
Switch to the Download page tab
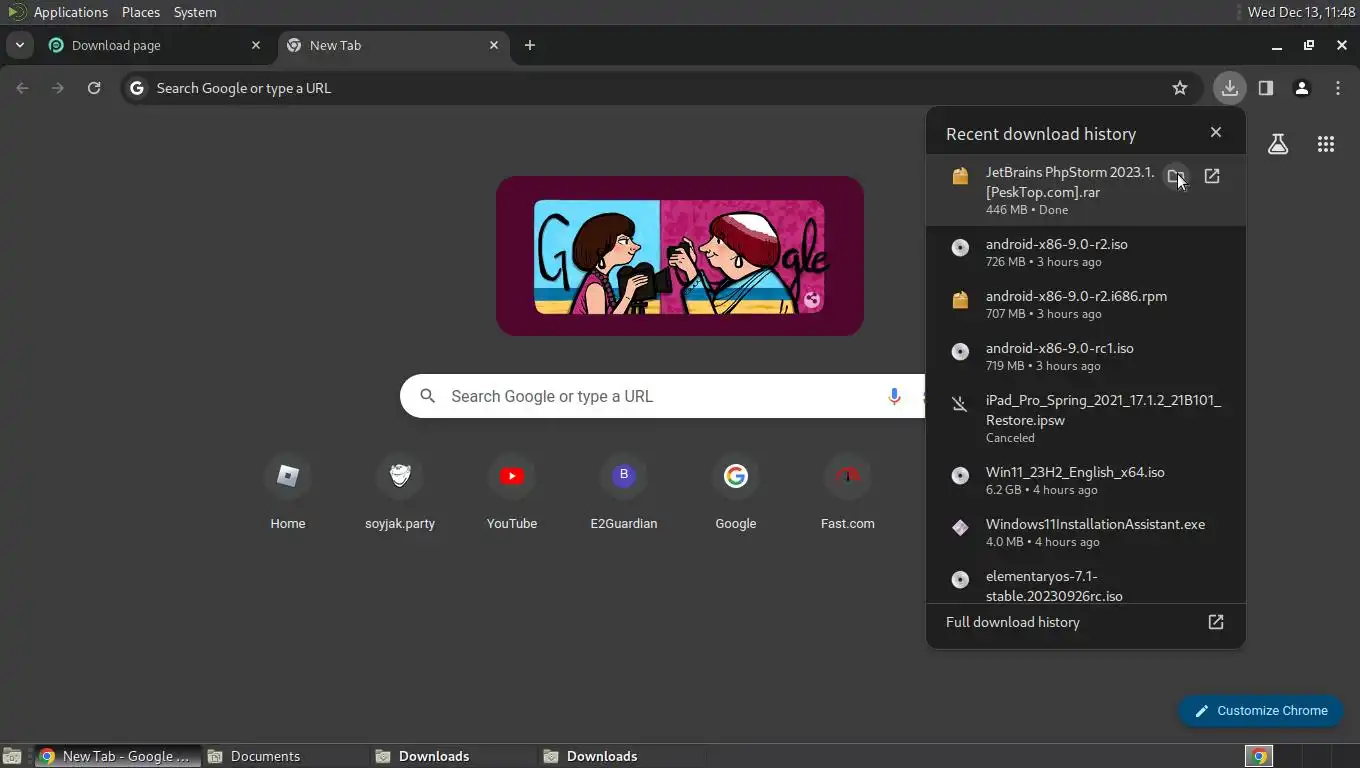pos(154,45)
